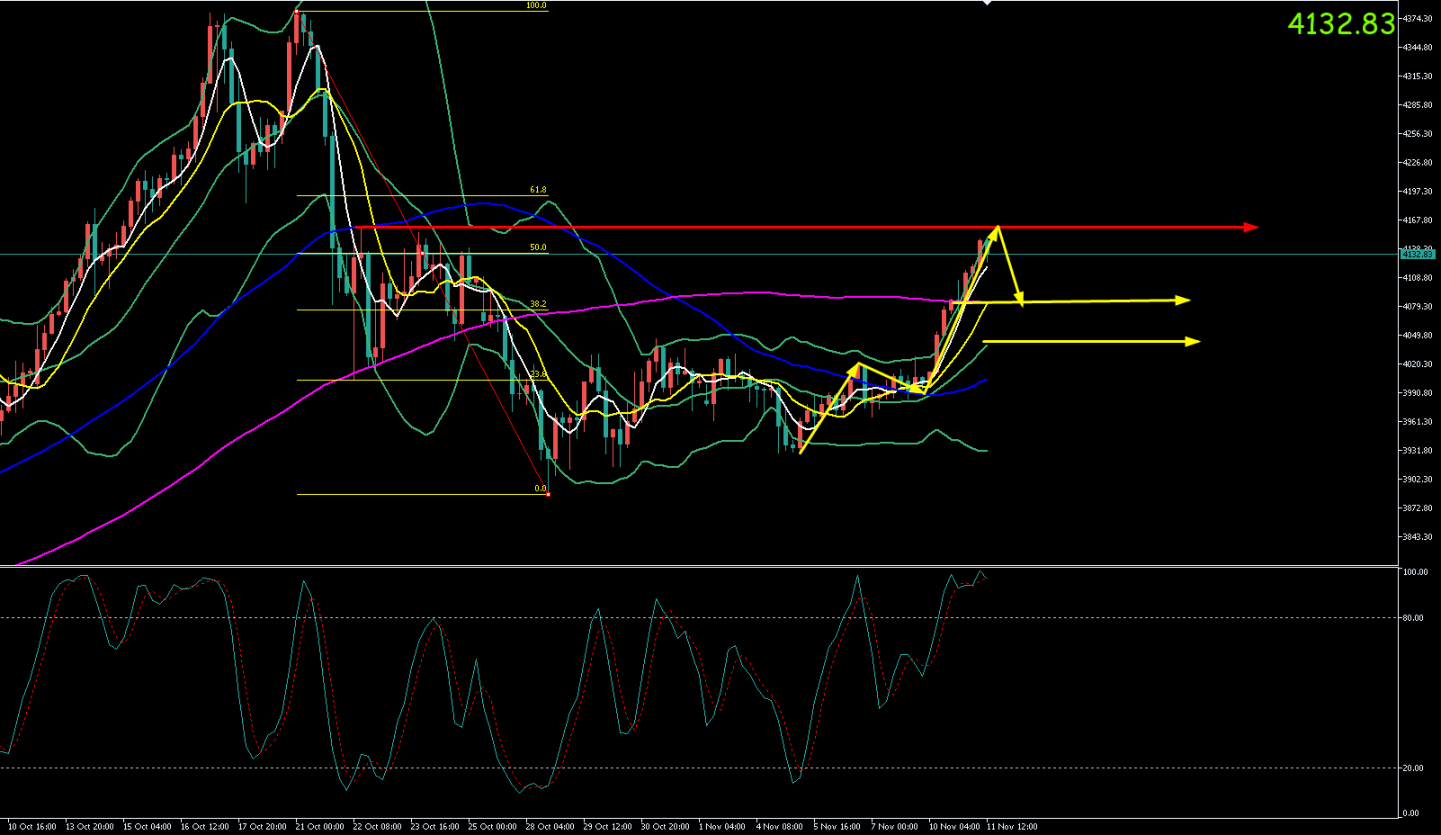Image resolution: width=1441 pixels, height=835 pixels.
Task: Click the yellow arrow peak at red line
Action: pyautogui.click(x=996, y=229)
